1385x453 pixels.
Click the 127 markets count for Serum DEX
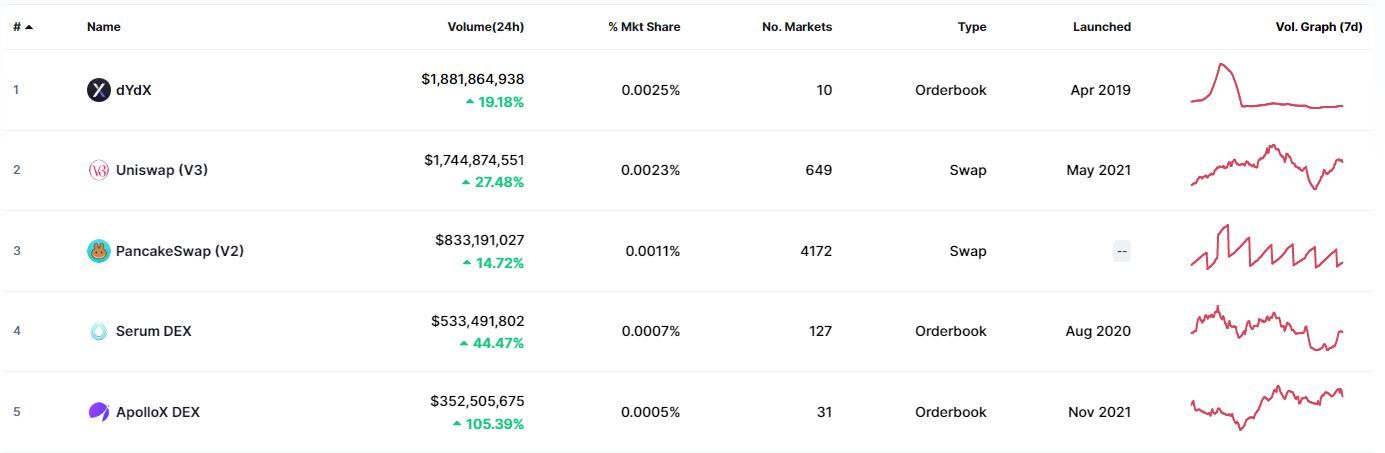tap(820, 331)
